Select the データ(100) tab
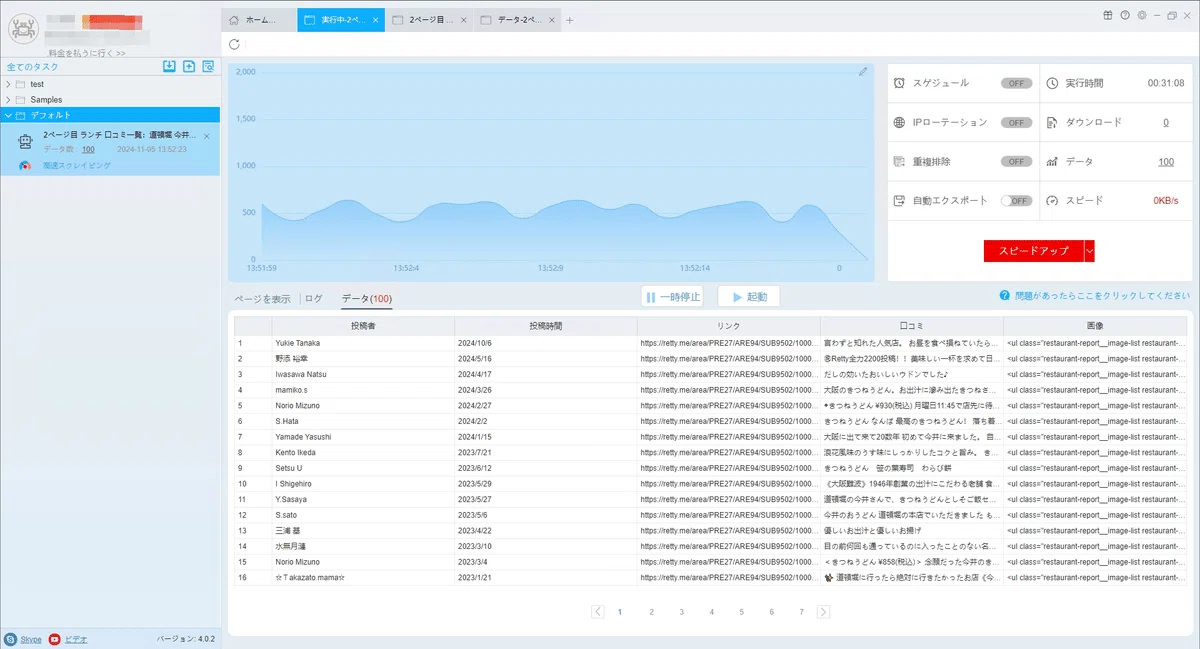1200x649 pixels. click(366, 298)
